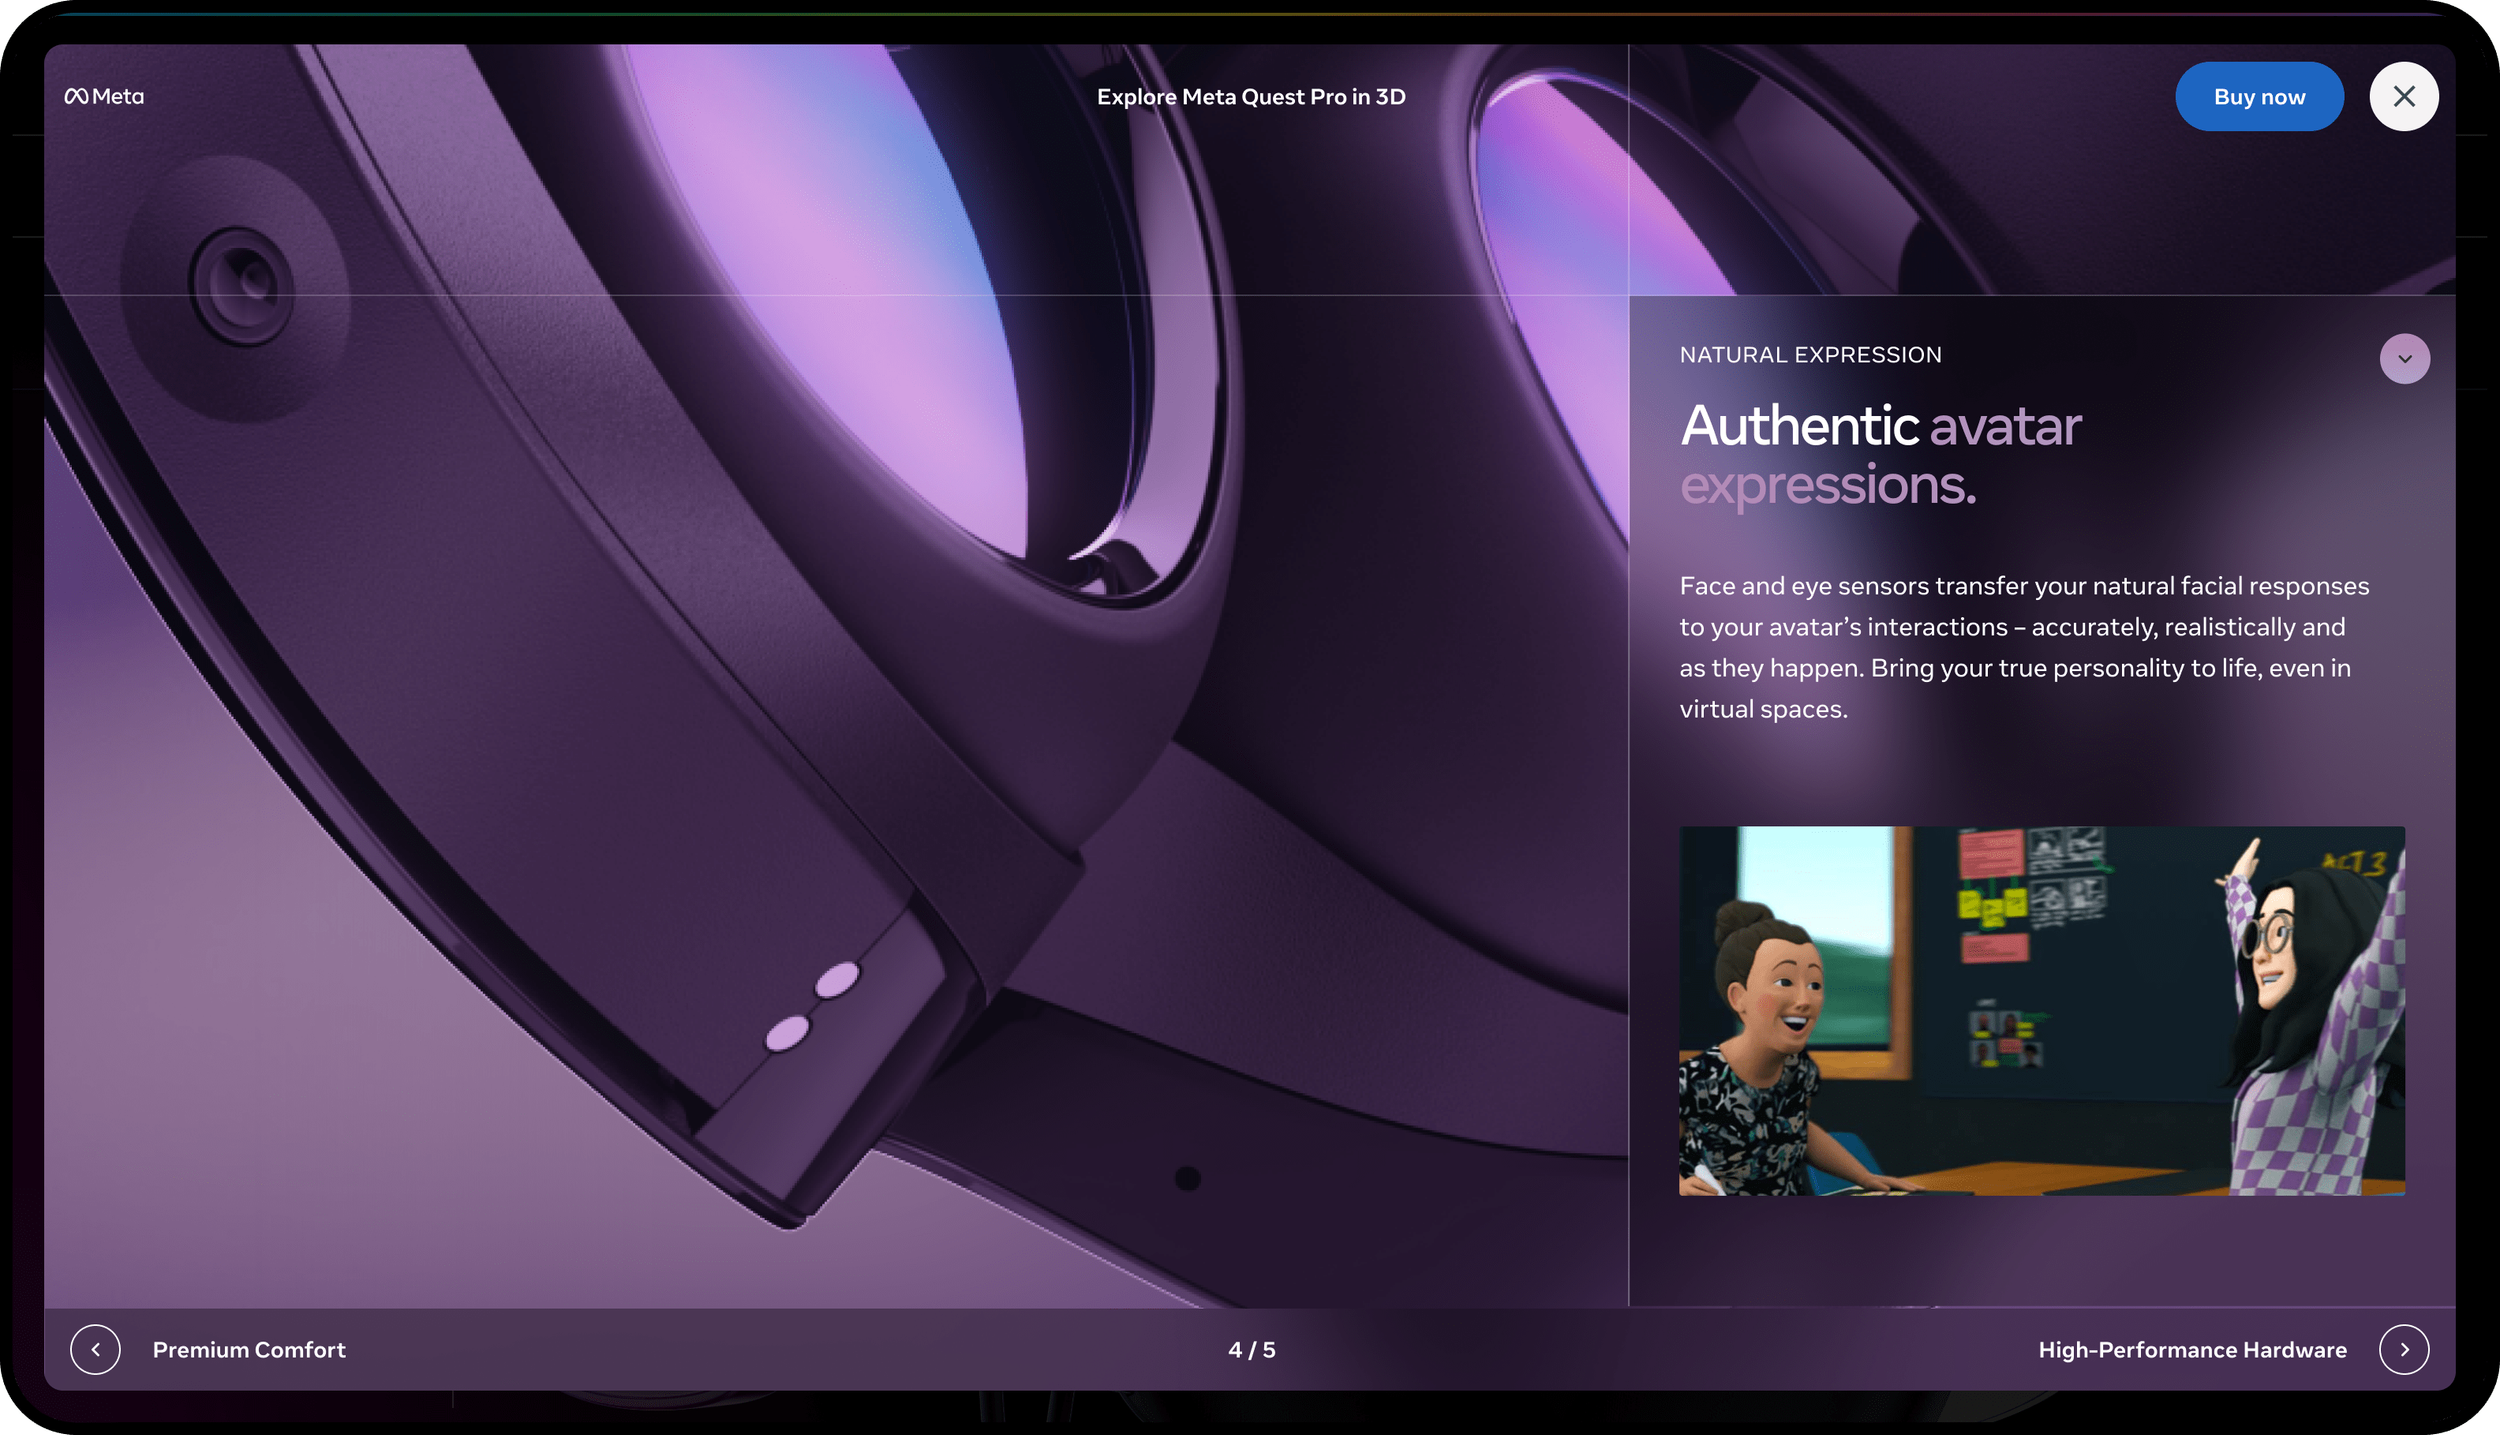The height and width of the screenshot is (1435, 2500).
Task: Jump to High-Performance Hardware section
Action: (x=2192, y=1350)
